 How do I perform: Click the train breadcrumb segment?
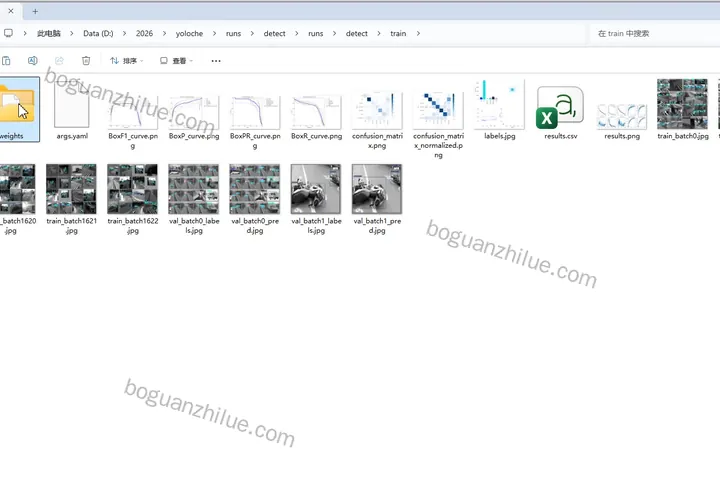click(x=398, y=34)
